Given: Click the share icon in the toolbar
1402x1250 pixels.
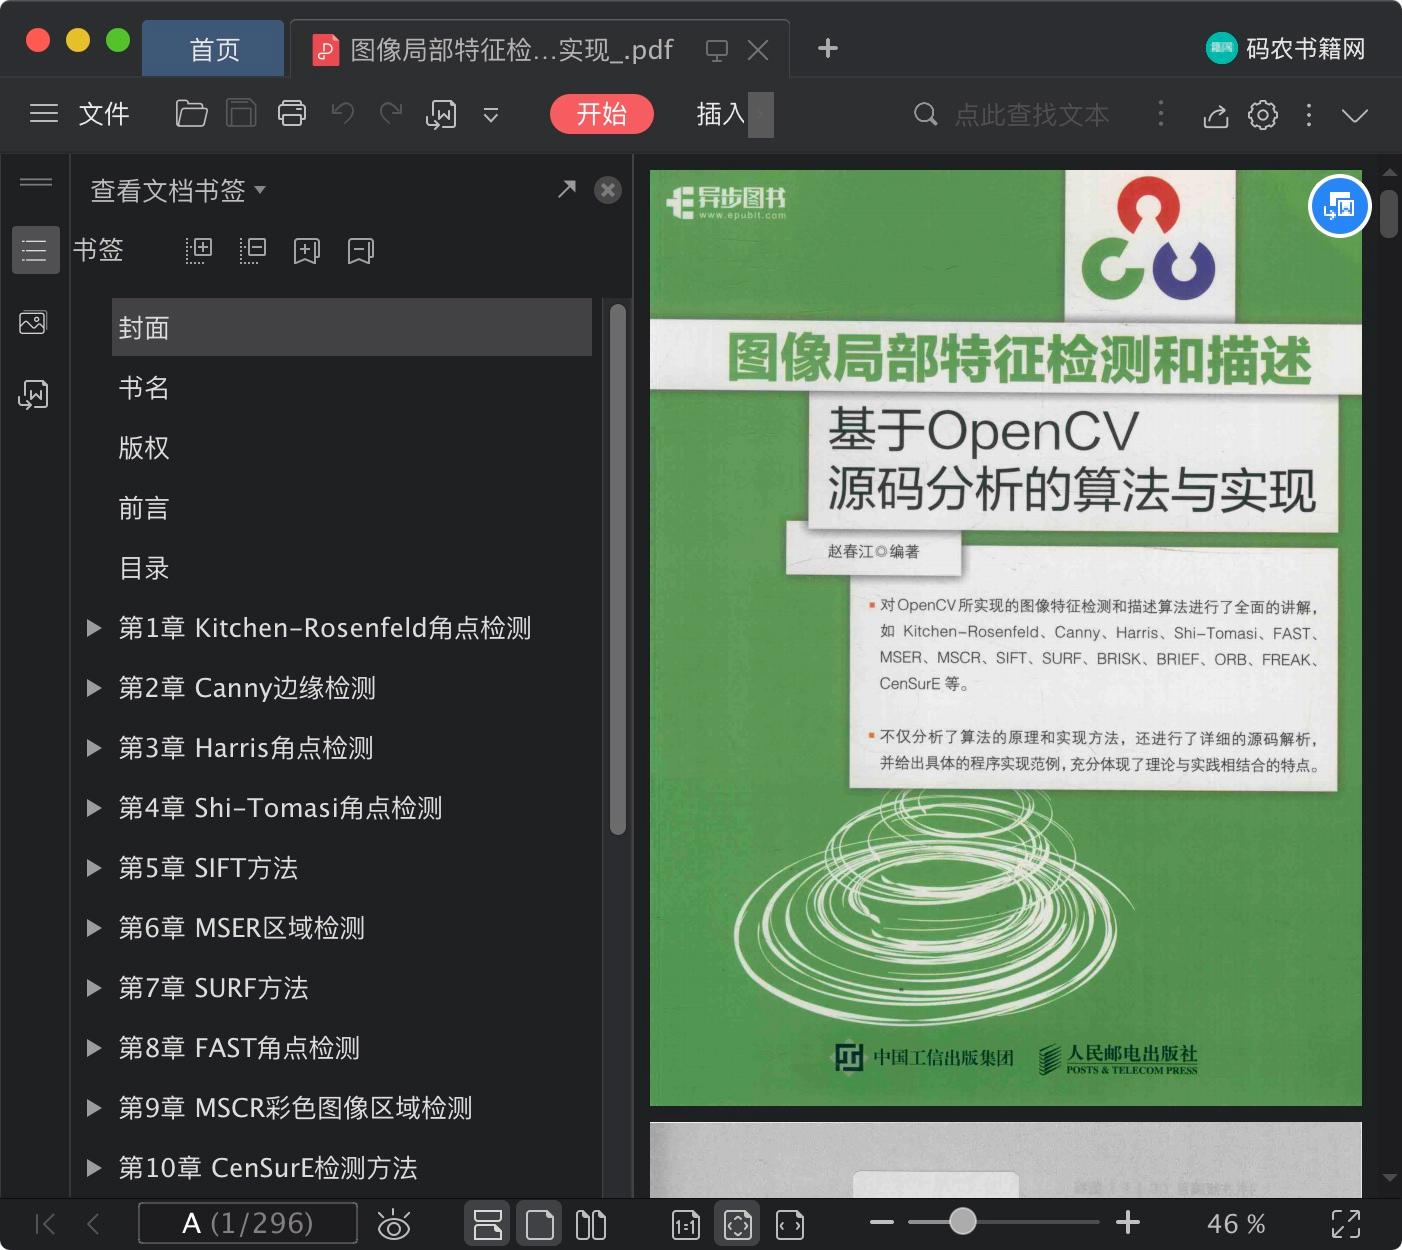Looking at the screenshot, I should [x=1216, y=116].
